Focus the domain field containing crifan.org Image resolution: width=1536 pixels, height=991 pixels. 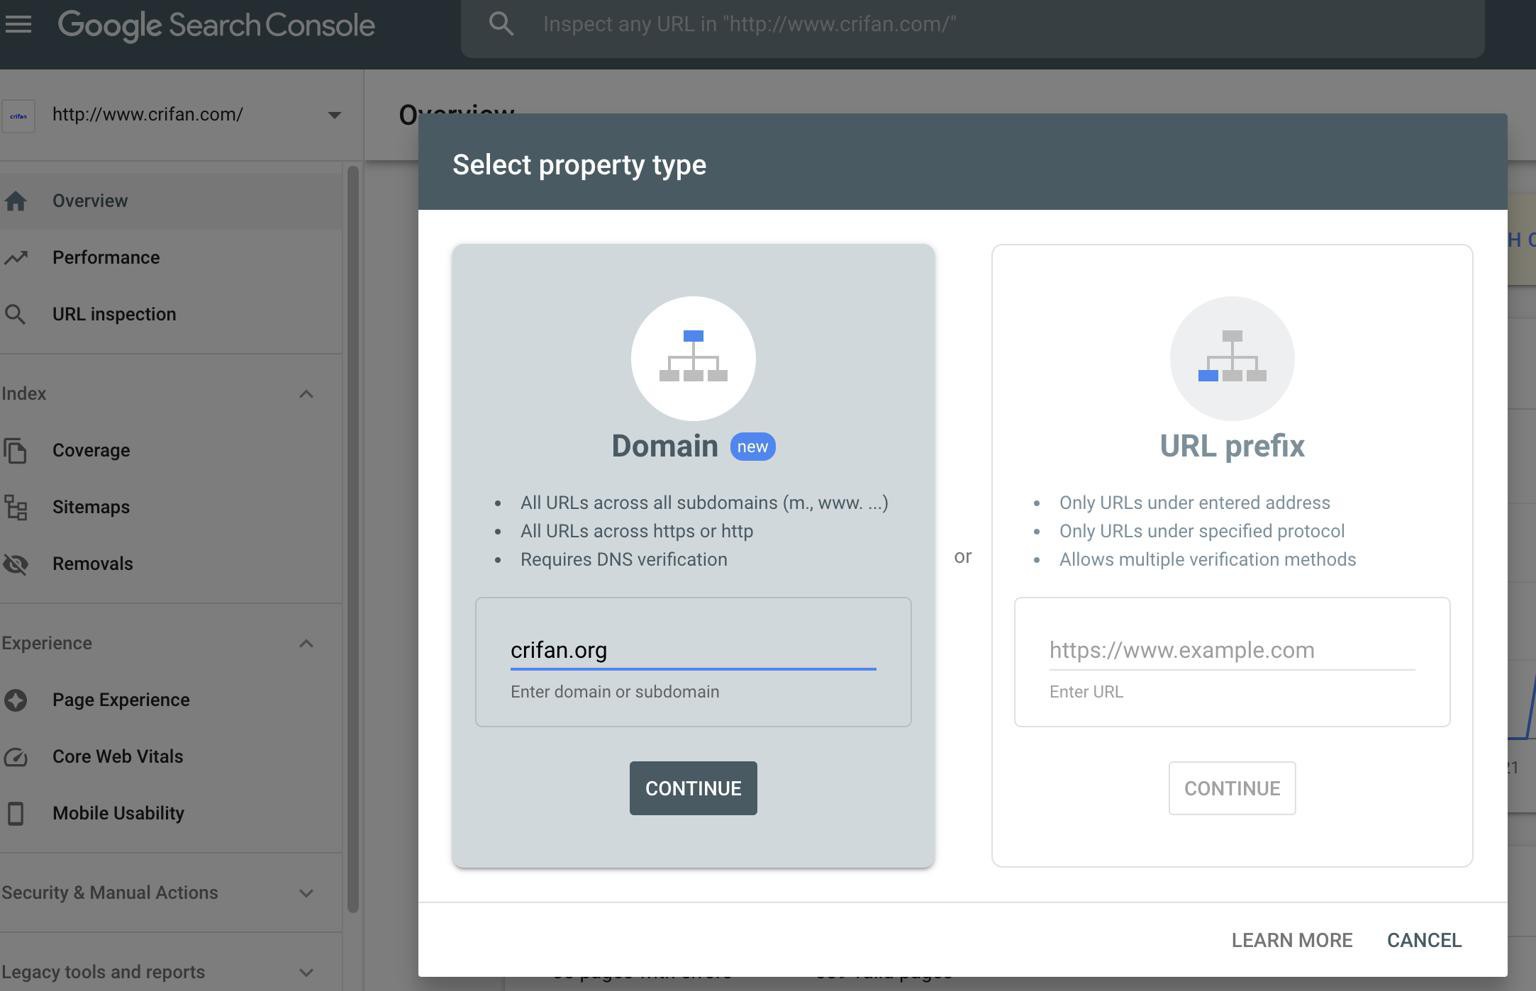pos(693,650)
